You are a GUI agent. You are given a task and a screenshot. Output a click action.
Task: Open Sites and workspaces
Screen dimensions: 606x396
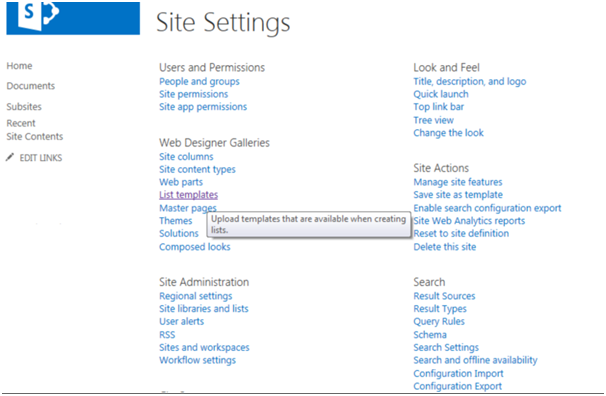[204, 347]
